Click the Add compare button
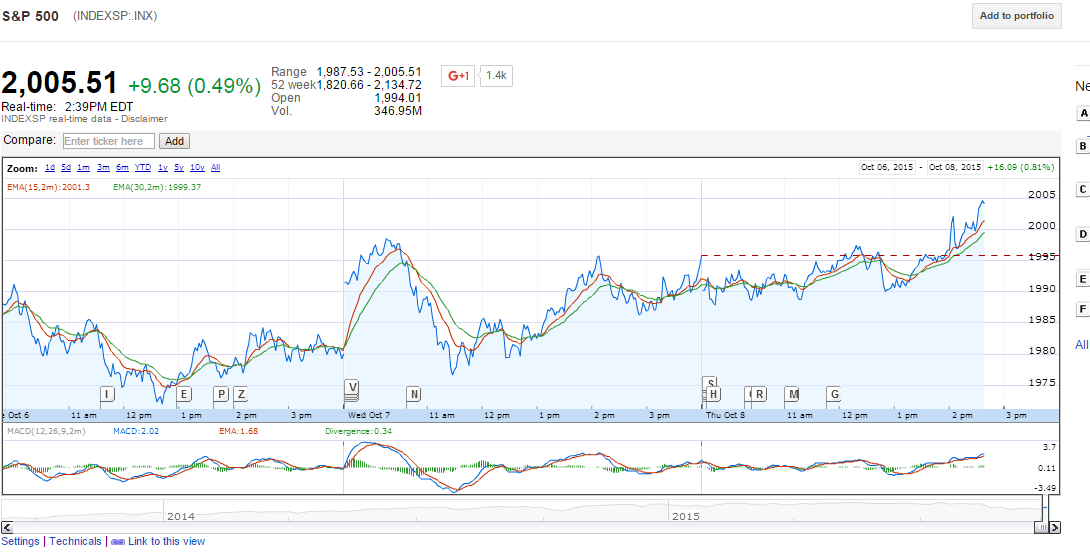Viewport: 1090px width, 556px height. coord(174,142)
